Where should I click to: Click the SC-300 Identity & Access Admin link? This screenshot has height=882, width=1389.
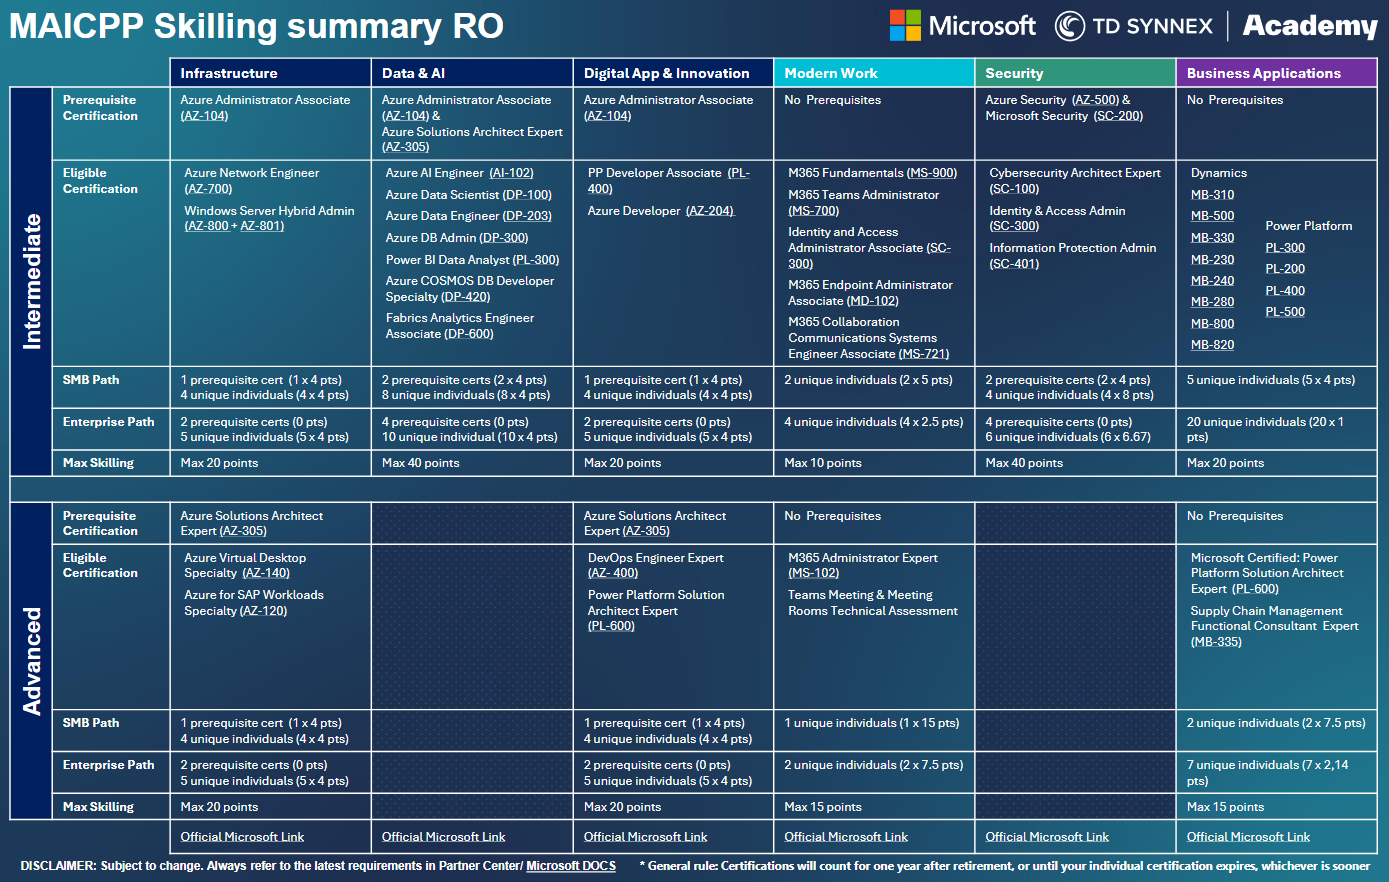(x=1014, y=226)
